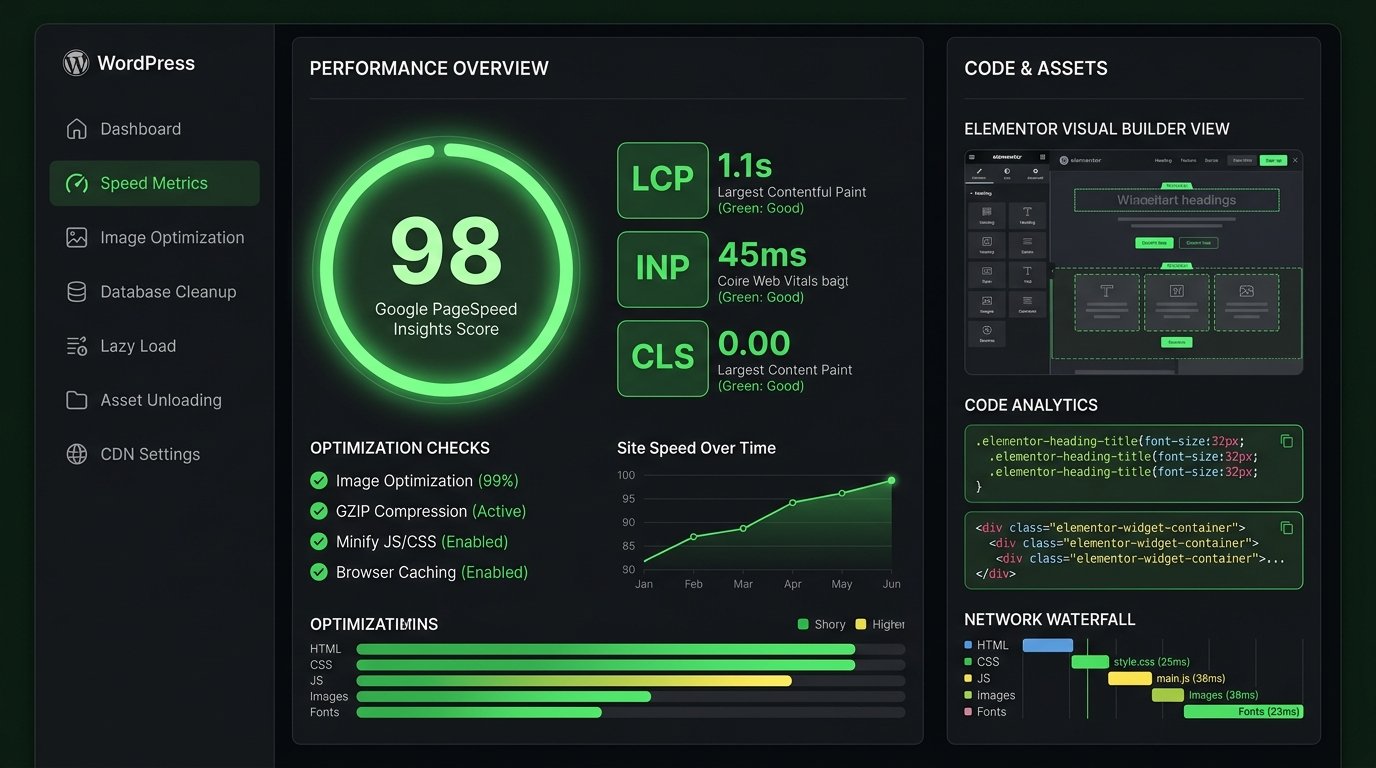Switch to CDN Settings
1376x768 pixels.
[154, 454]
